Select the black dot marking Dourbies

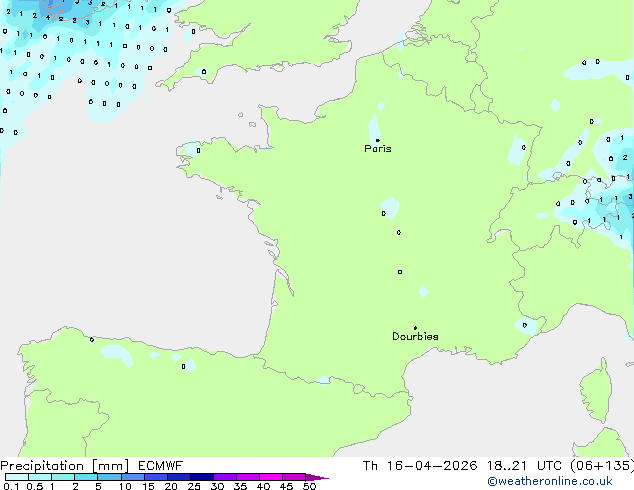point(415,328)
